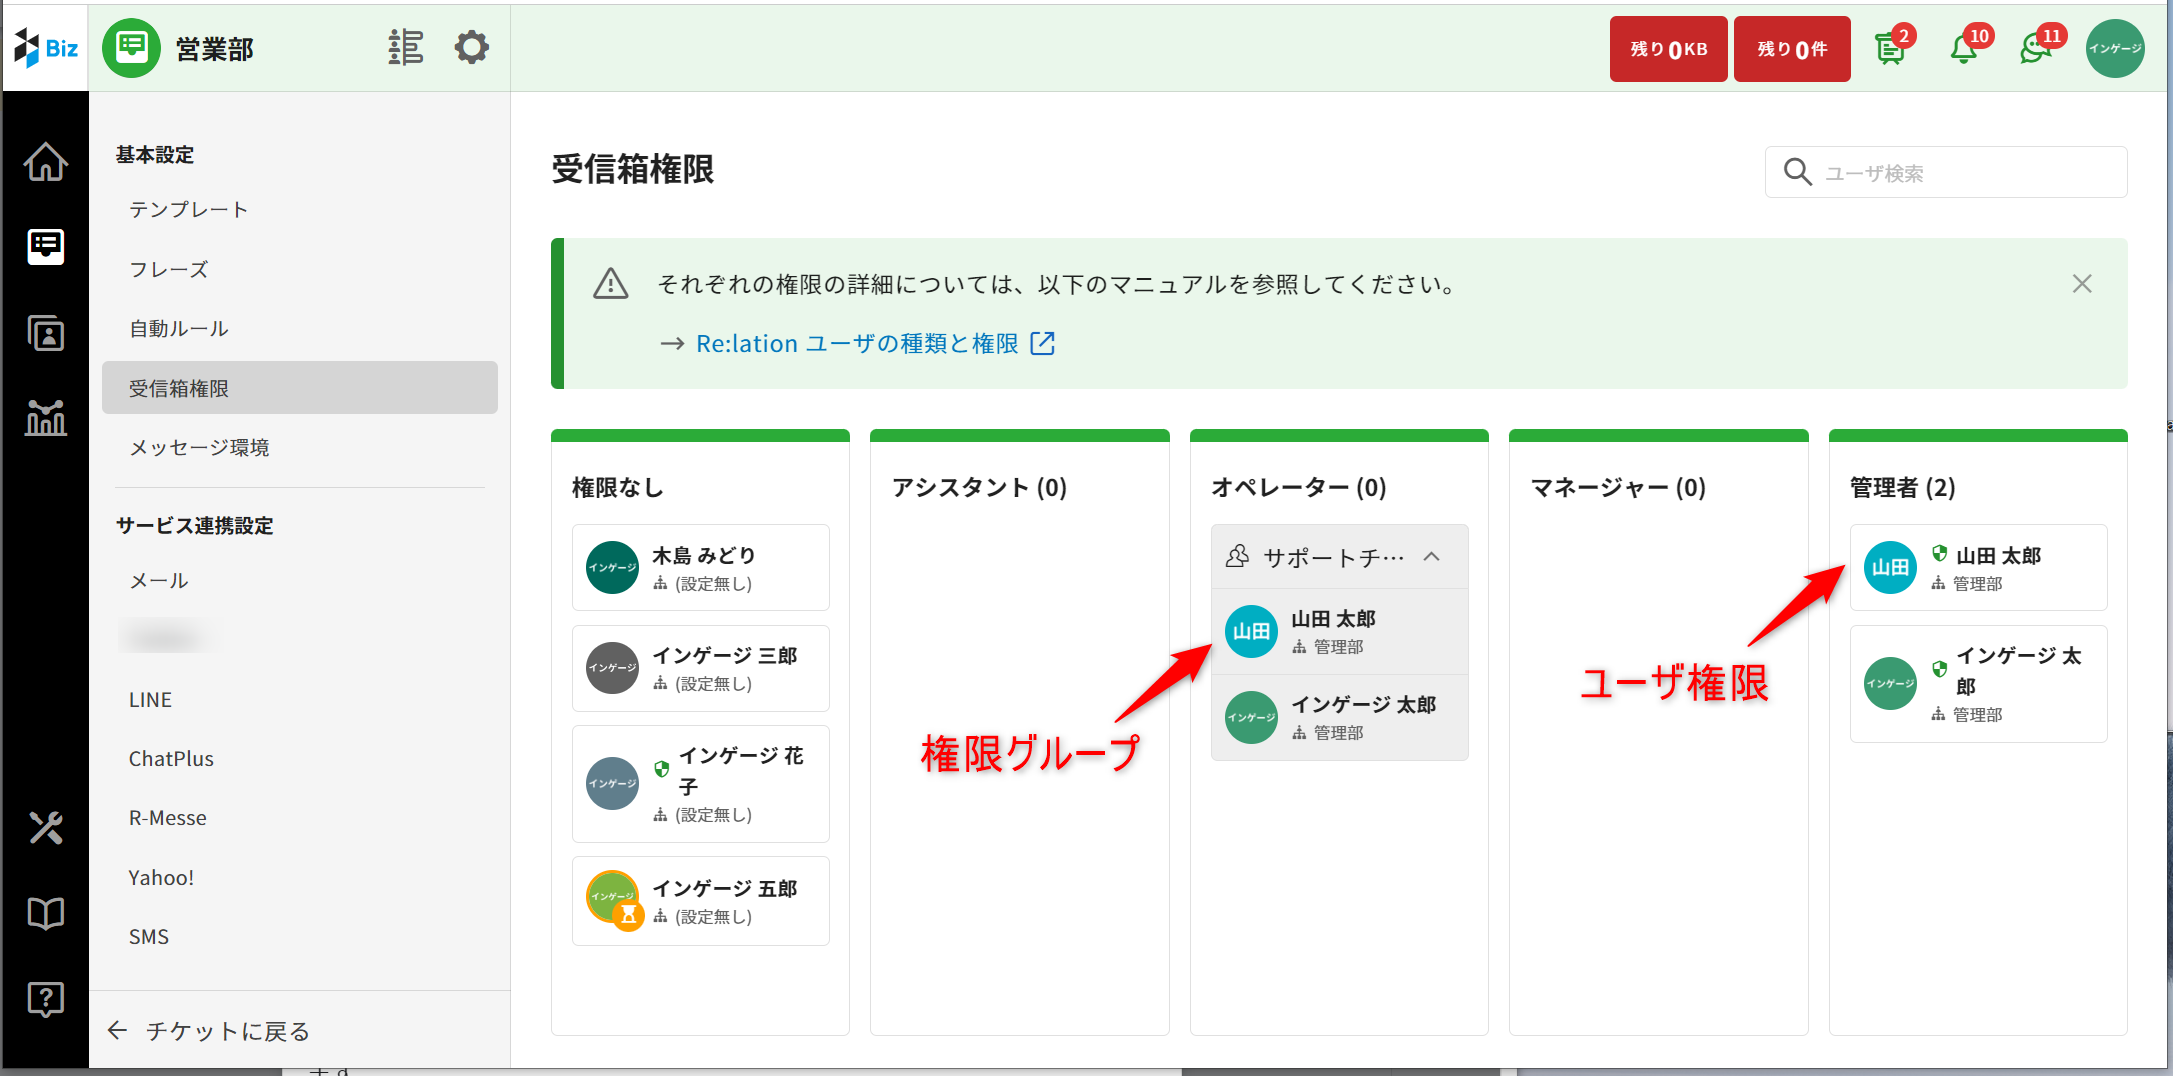Click the list layout icon beside gear

406,48
